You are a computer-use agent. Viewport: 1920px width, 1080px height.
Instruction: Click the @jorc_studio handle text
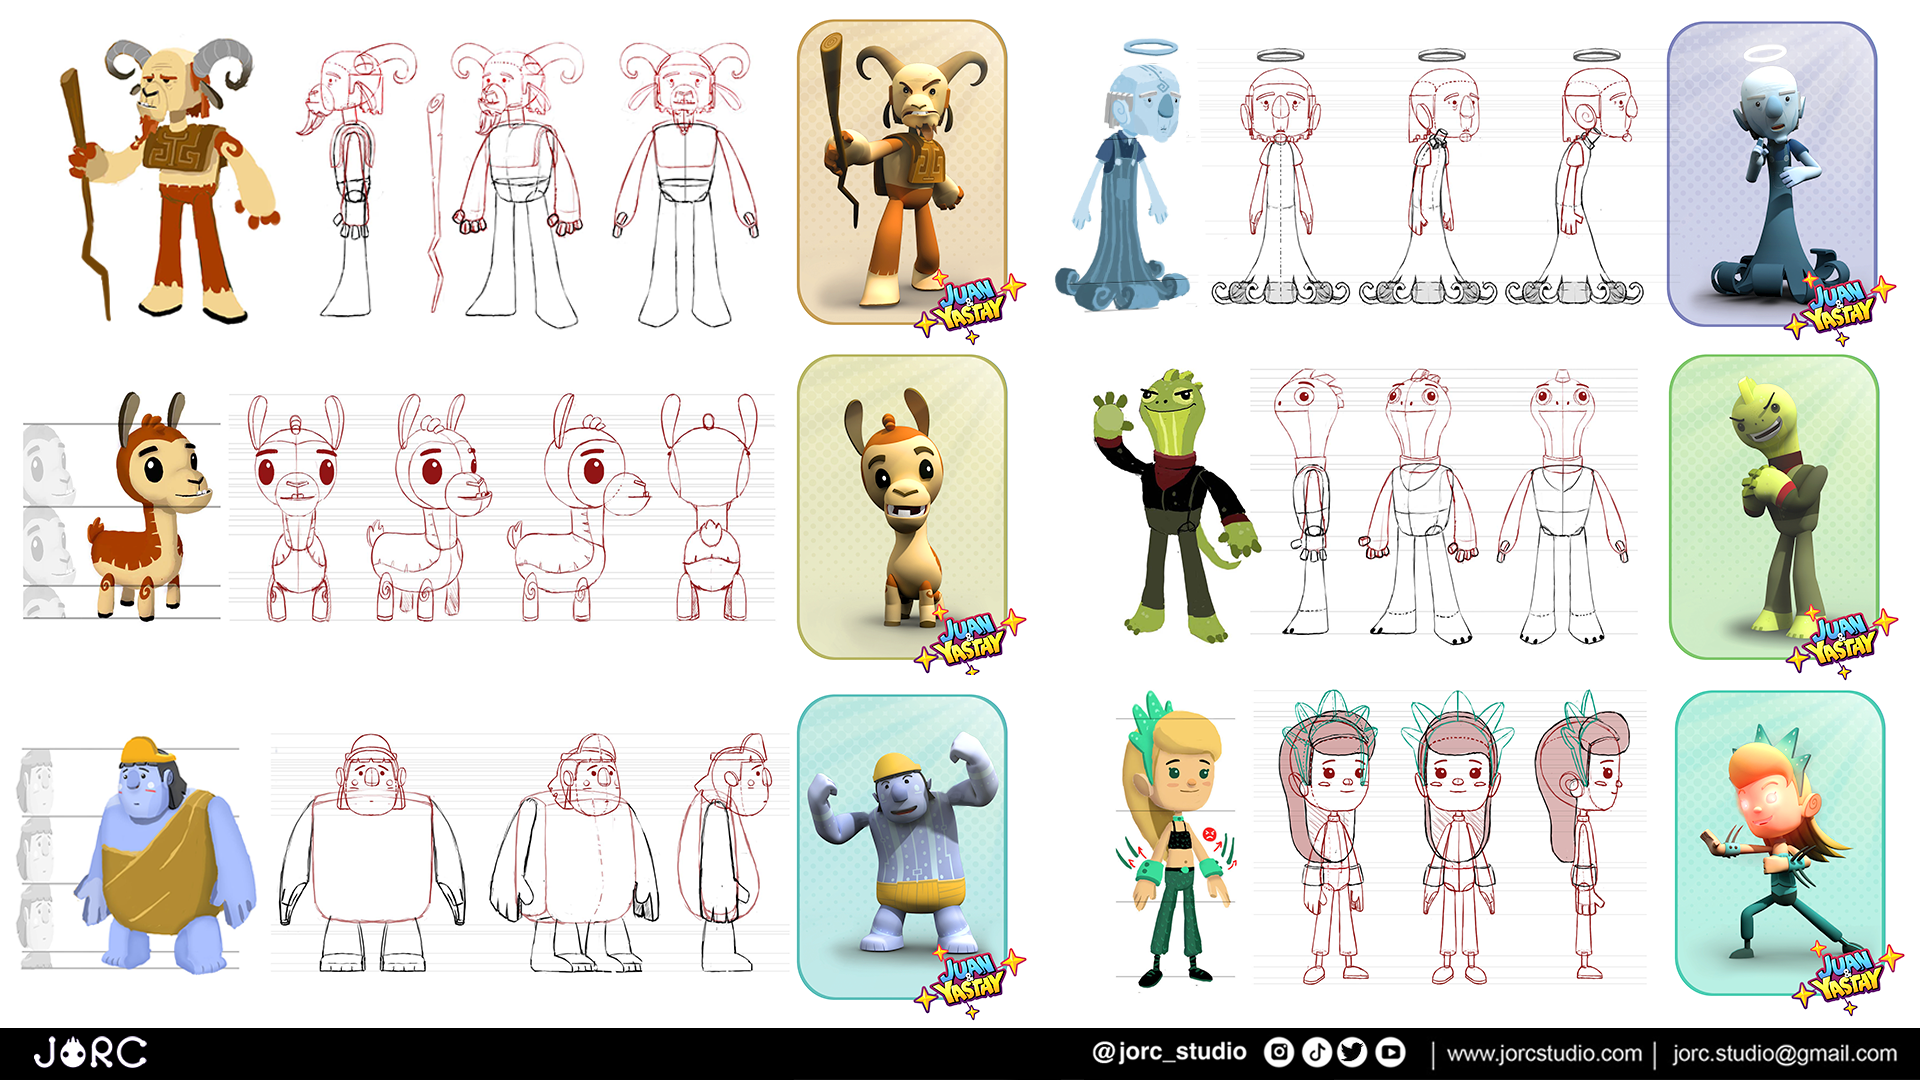pos(1169,1052)
